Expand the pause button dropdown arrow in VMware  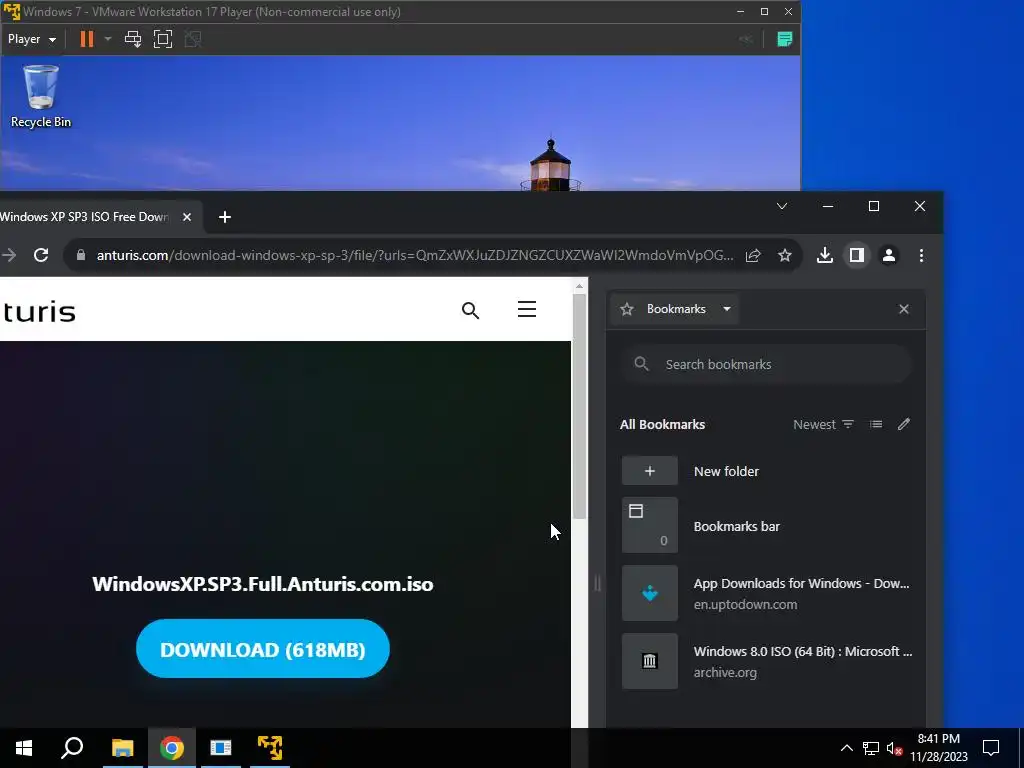(x=108, y=39)
